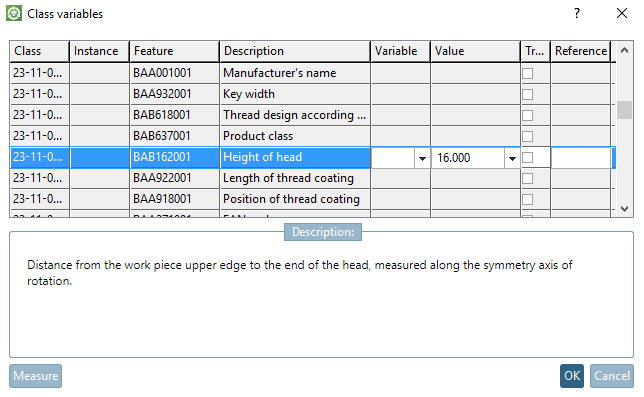Open the Value dropdown showing 16.000
This screenshot has width=644, height=397.
512,158
